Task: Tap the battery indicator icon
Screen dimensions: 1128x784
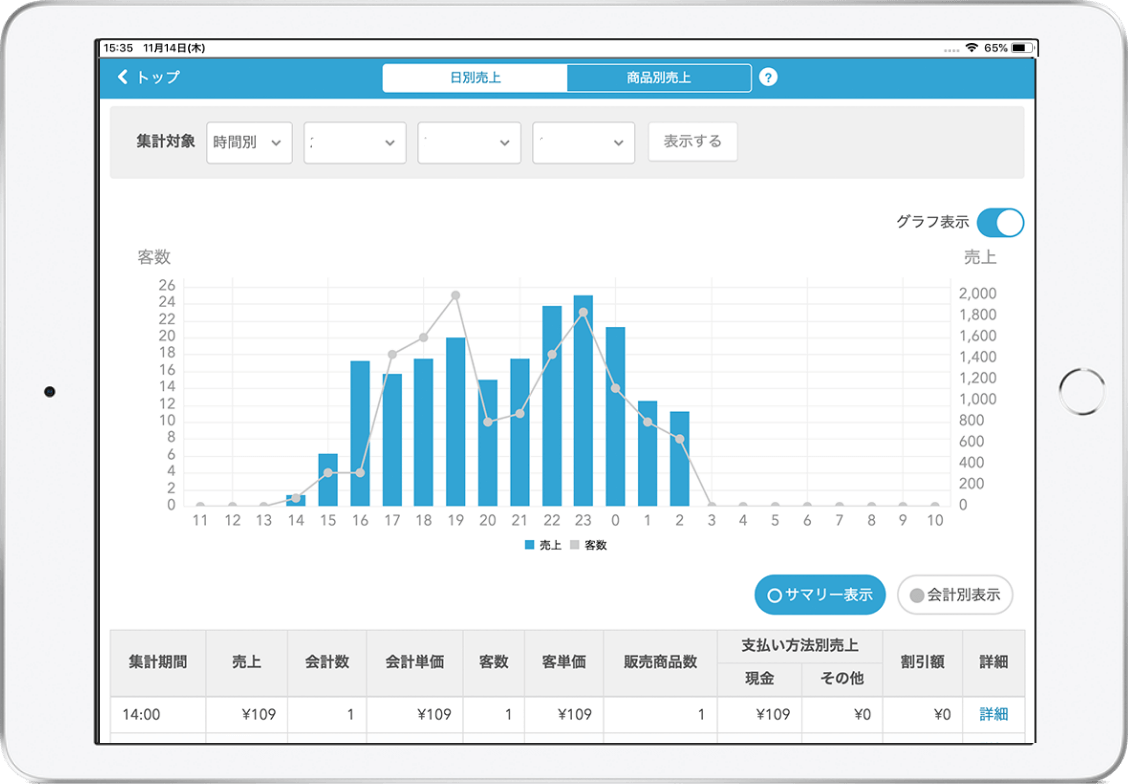Action: point(1021,48)
